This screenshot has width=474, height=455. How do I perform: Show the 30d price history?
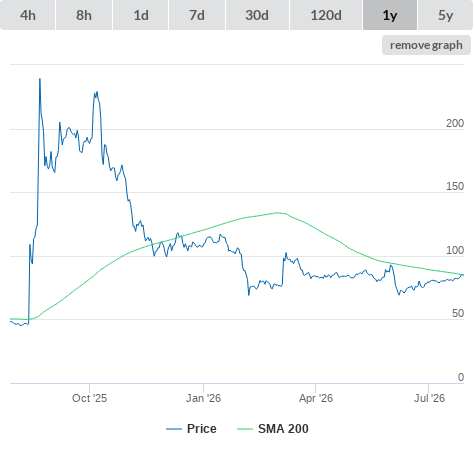[x=257, y=15]
